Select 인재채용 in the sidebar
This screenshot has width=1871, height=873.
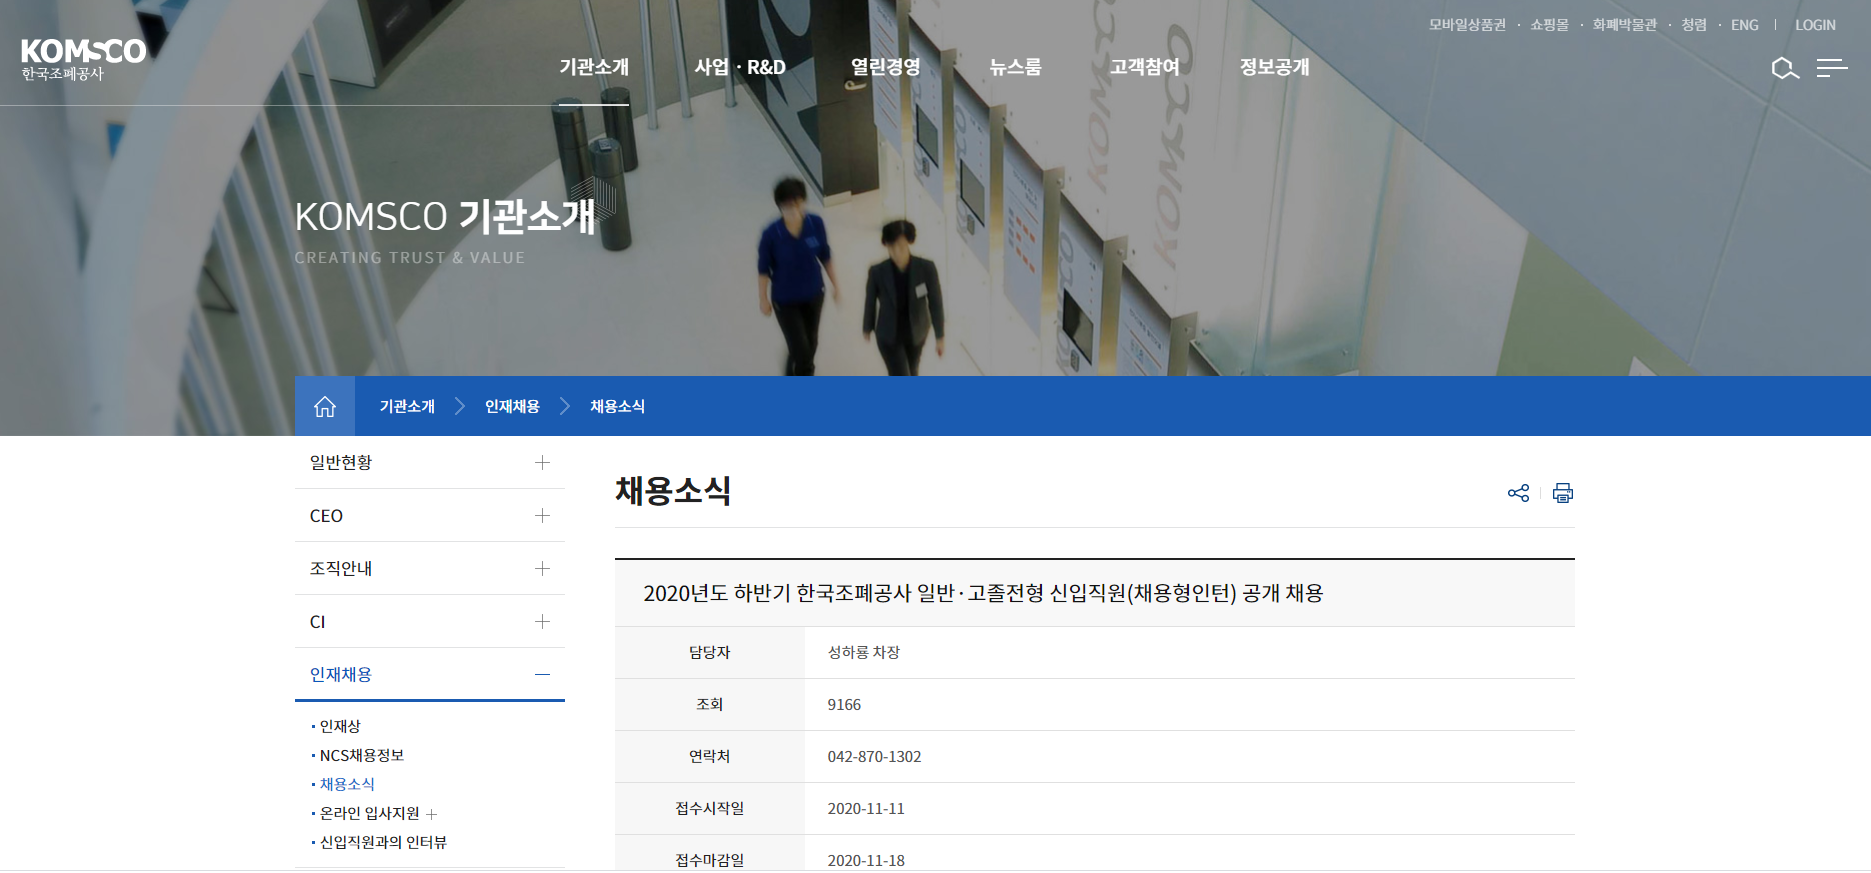(341, 674)
